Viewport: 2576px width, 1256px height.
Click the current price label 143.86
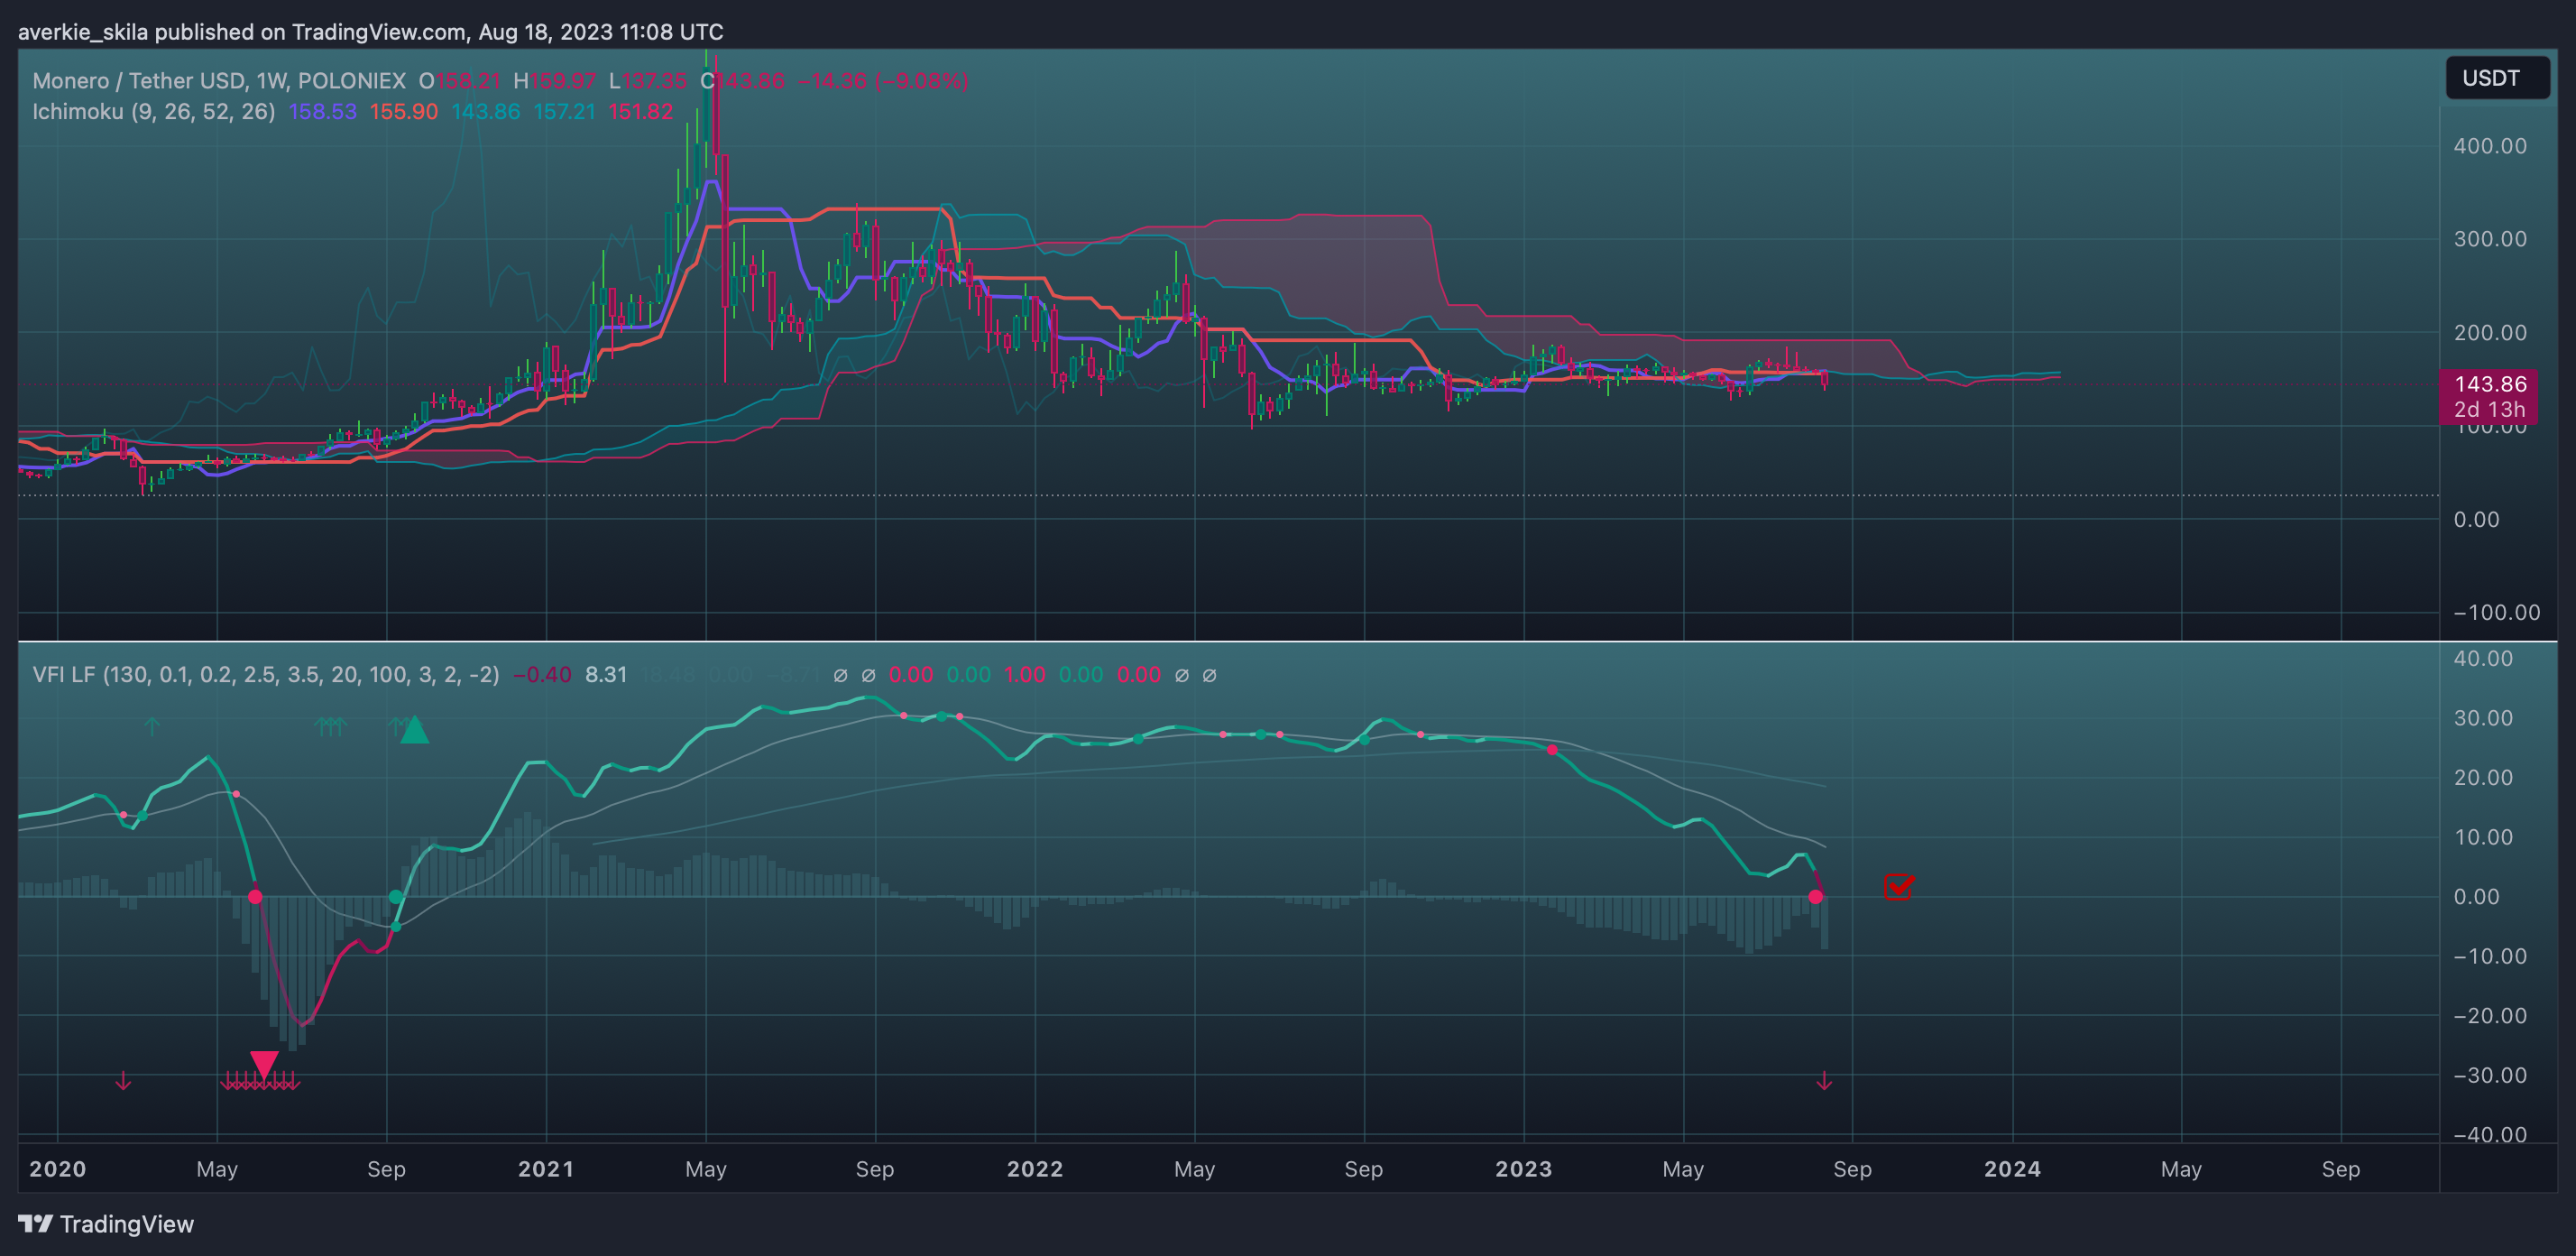2490,384
